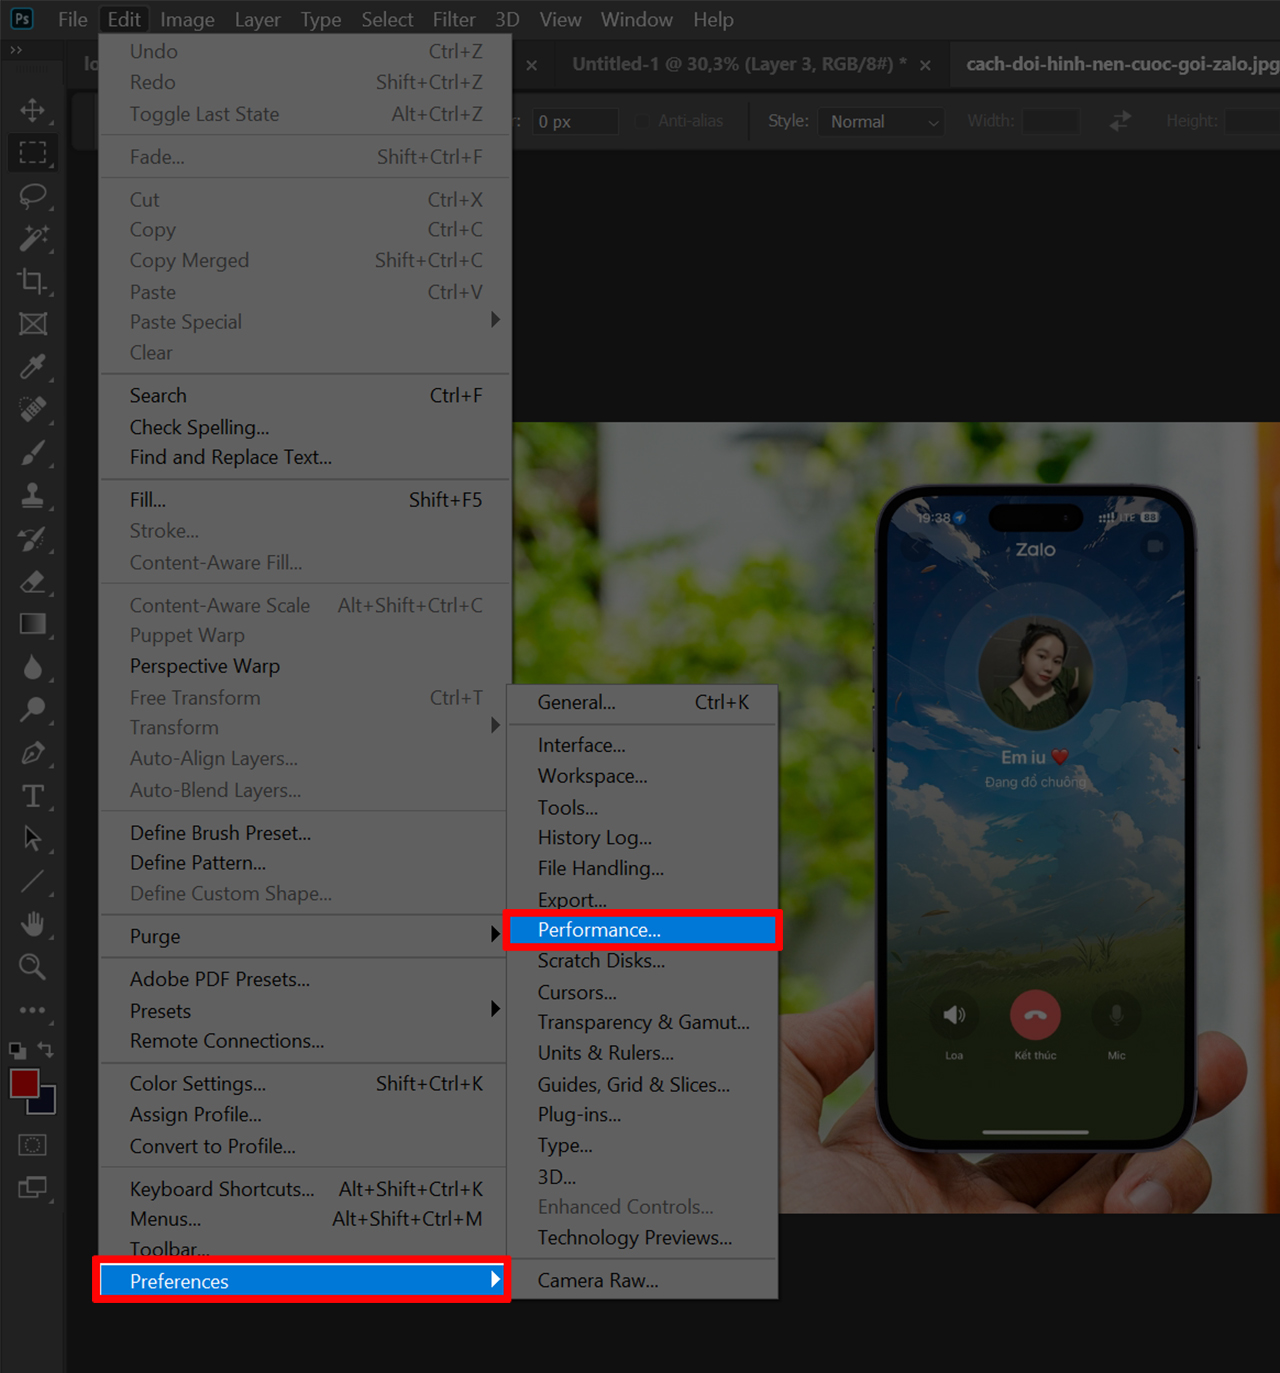Open the Filter menu
The image size is (1280, 1373).
point(454,19)
